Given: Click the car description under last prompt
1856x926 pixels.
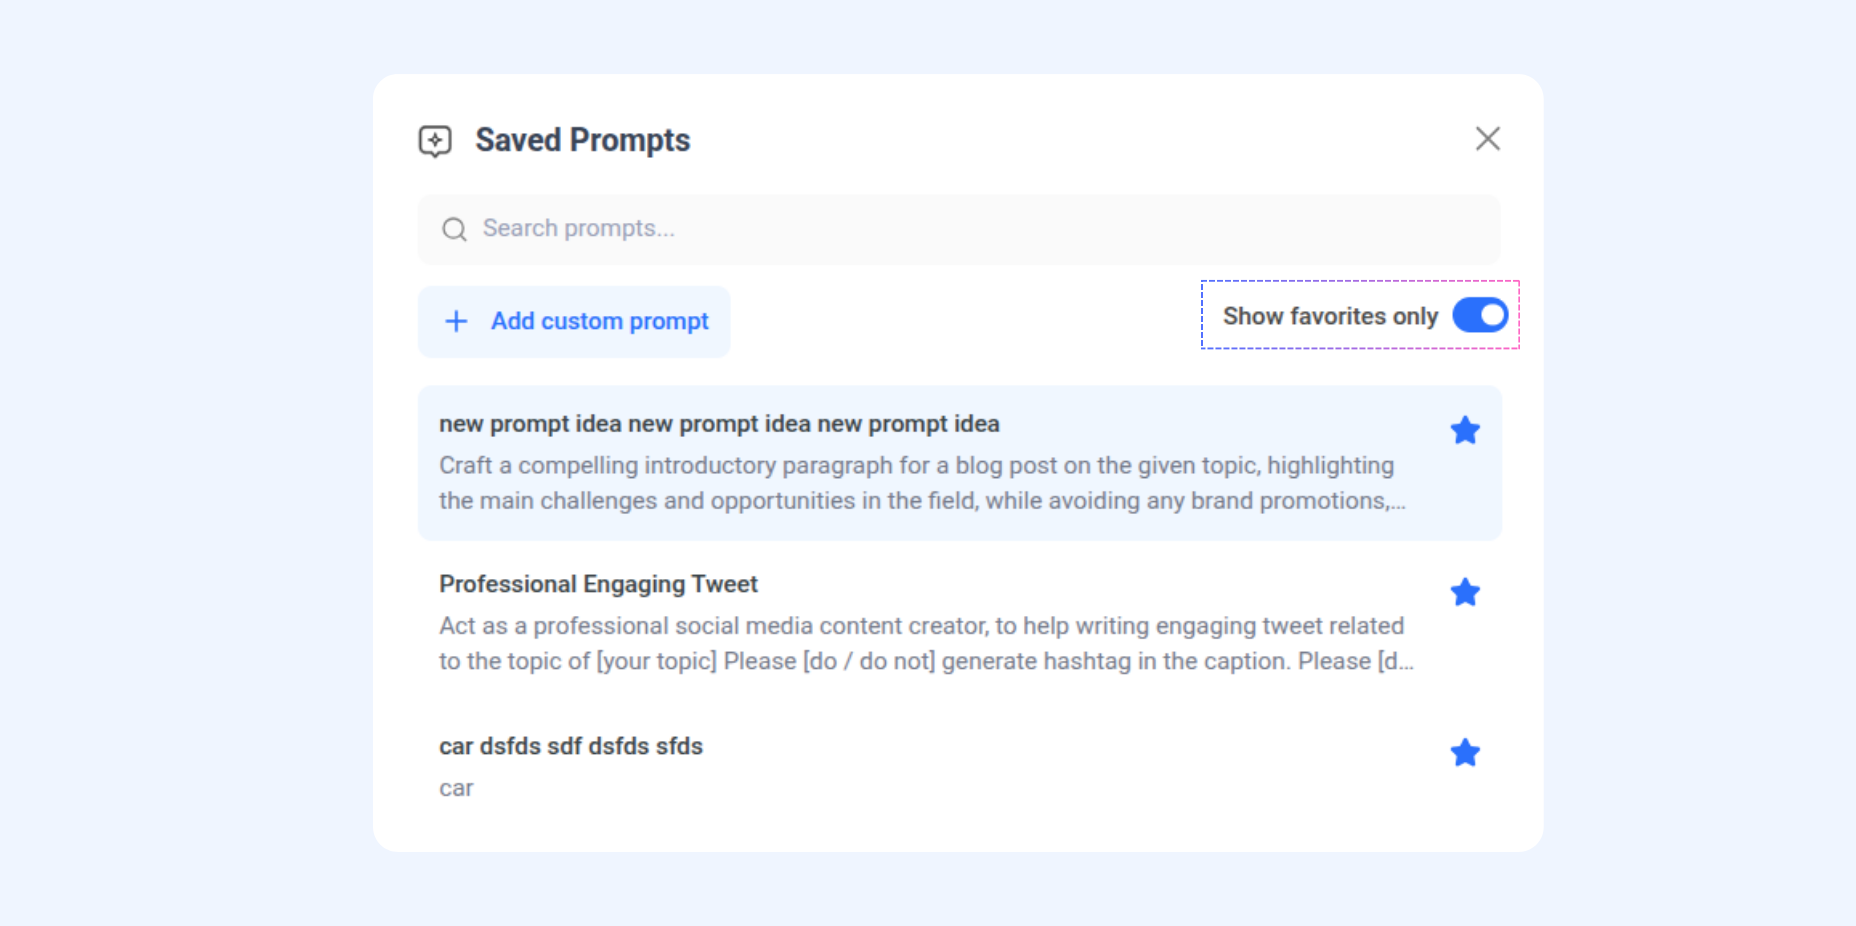Looking at the screenshot, I should tap(456, 788).
